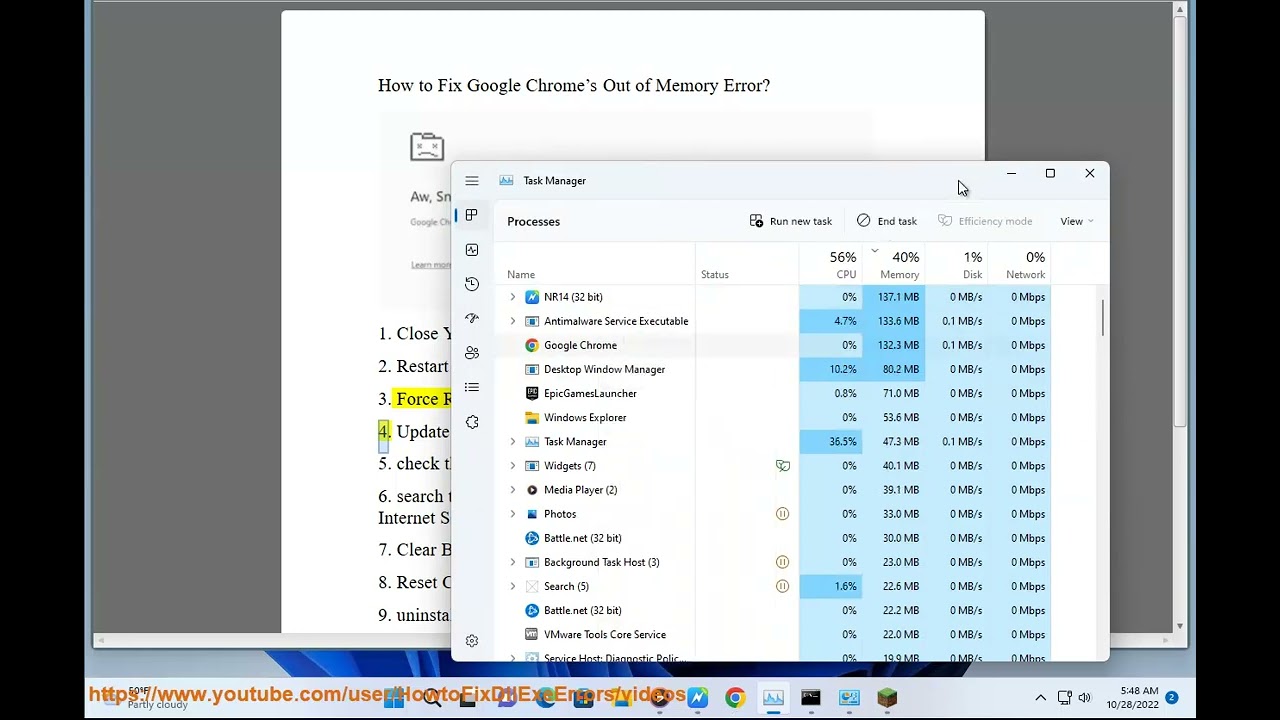
Task: Open the Minecraft block taskbar icon
Action: coord(887,698)
